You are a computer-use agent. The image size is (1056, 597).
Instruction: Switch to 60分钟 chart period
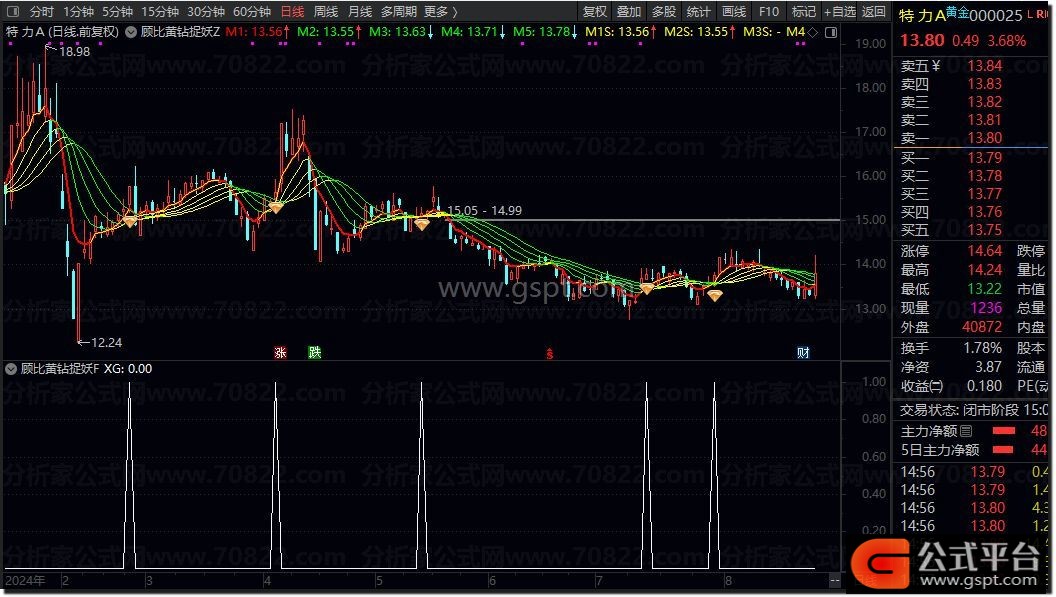coord(251,11)
